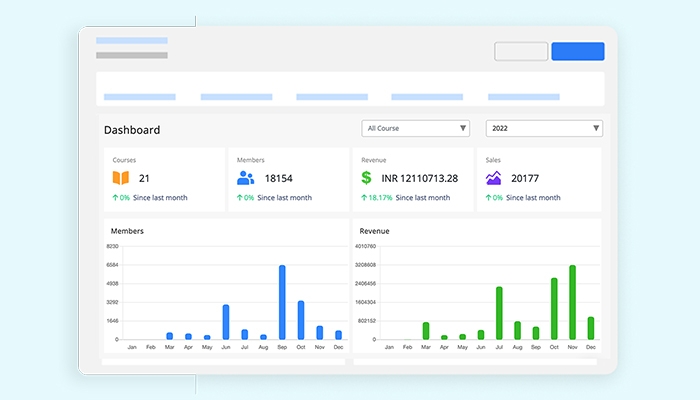Click the Nov bar in Revenue chart
Image resolution: width=700 pixels, height=400 pixels.
tap(572, 303)
